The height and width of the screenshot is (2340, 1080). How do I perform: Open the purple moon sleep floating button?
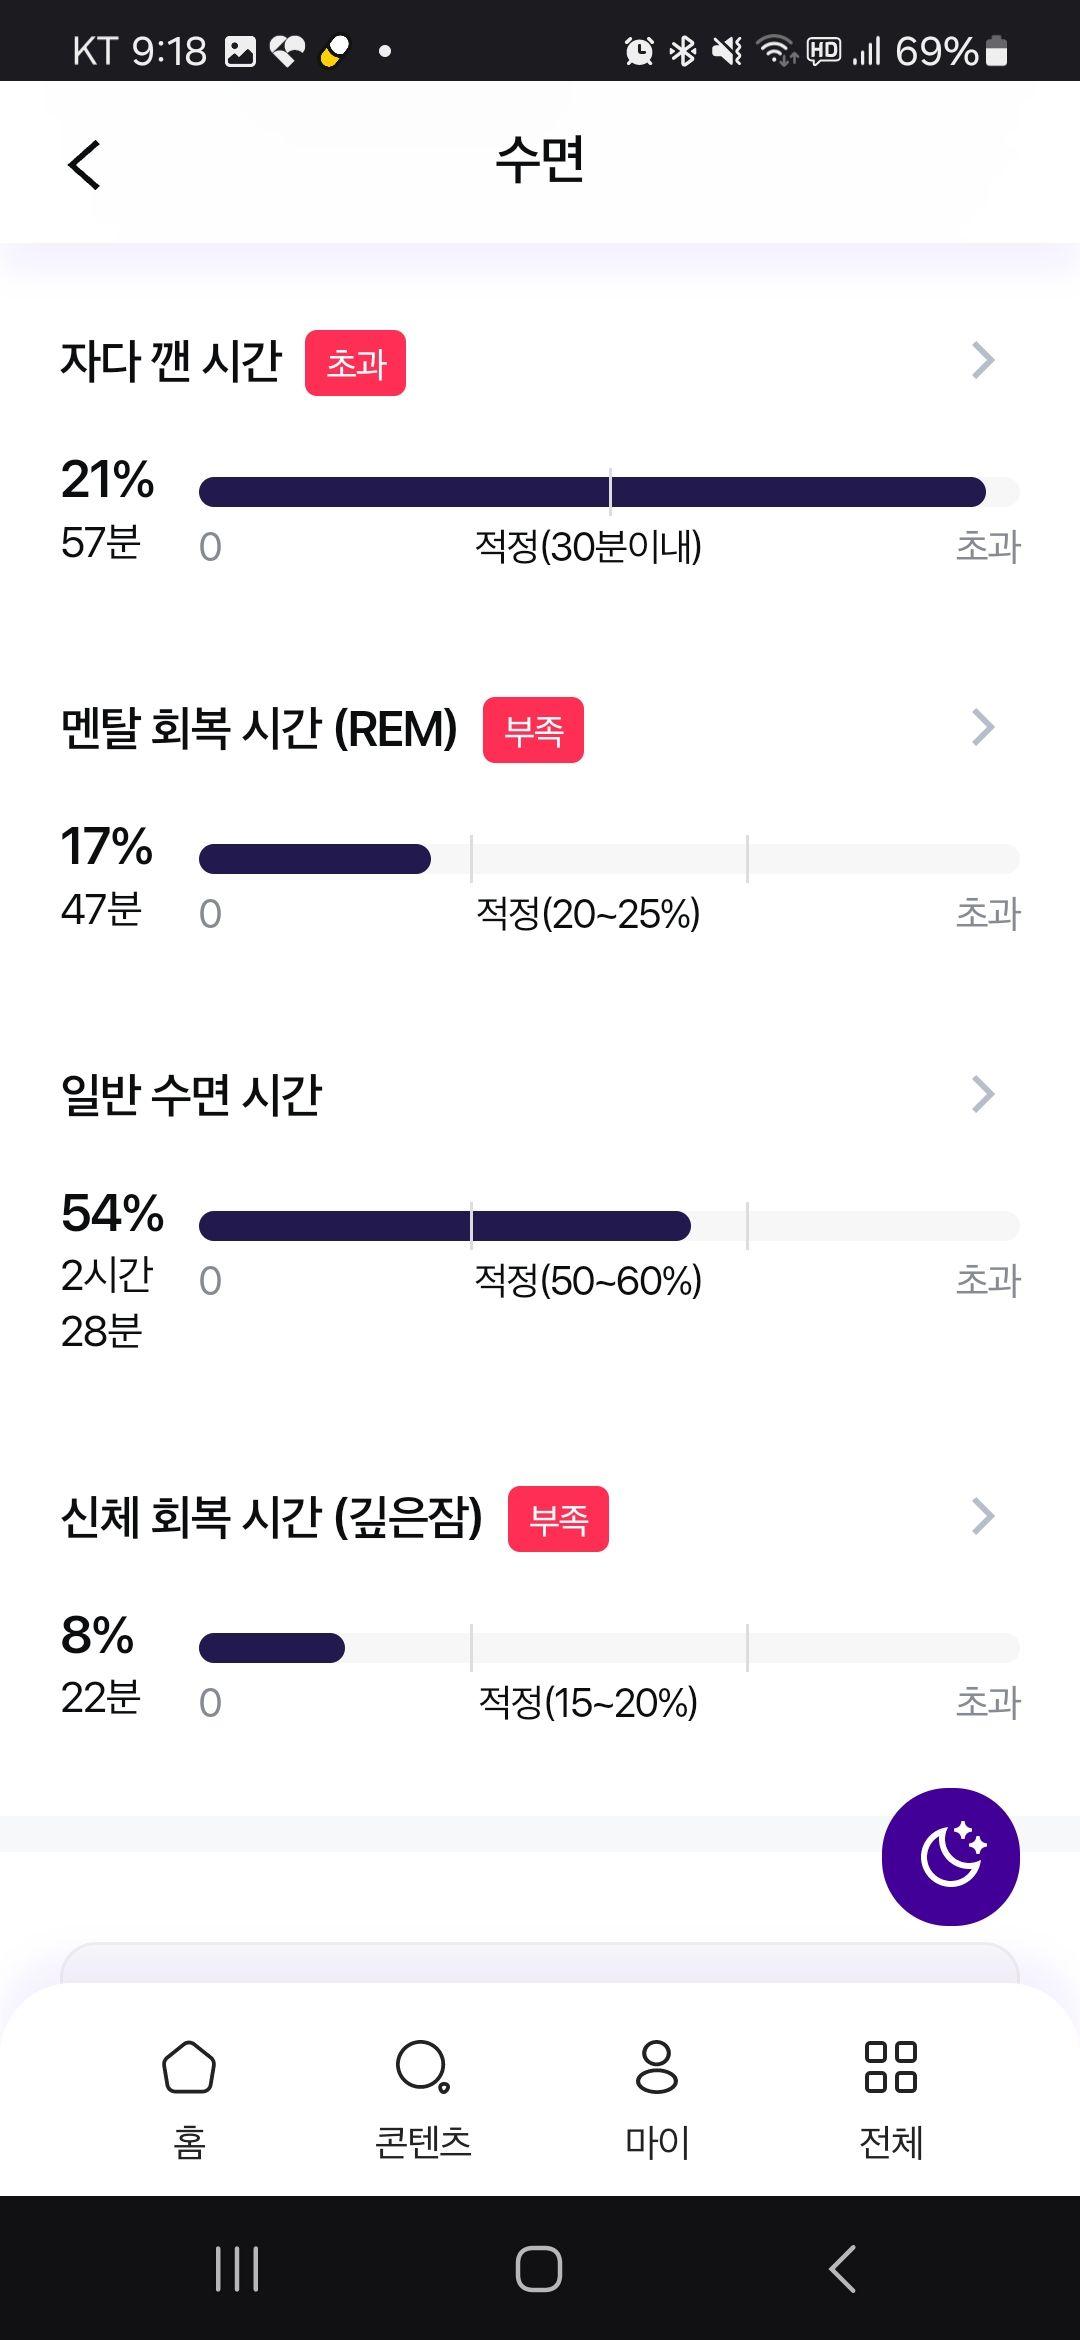950,1856
